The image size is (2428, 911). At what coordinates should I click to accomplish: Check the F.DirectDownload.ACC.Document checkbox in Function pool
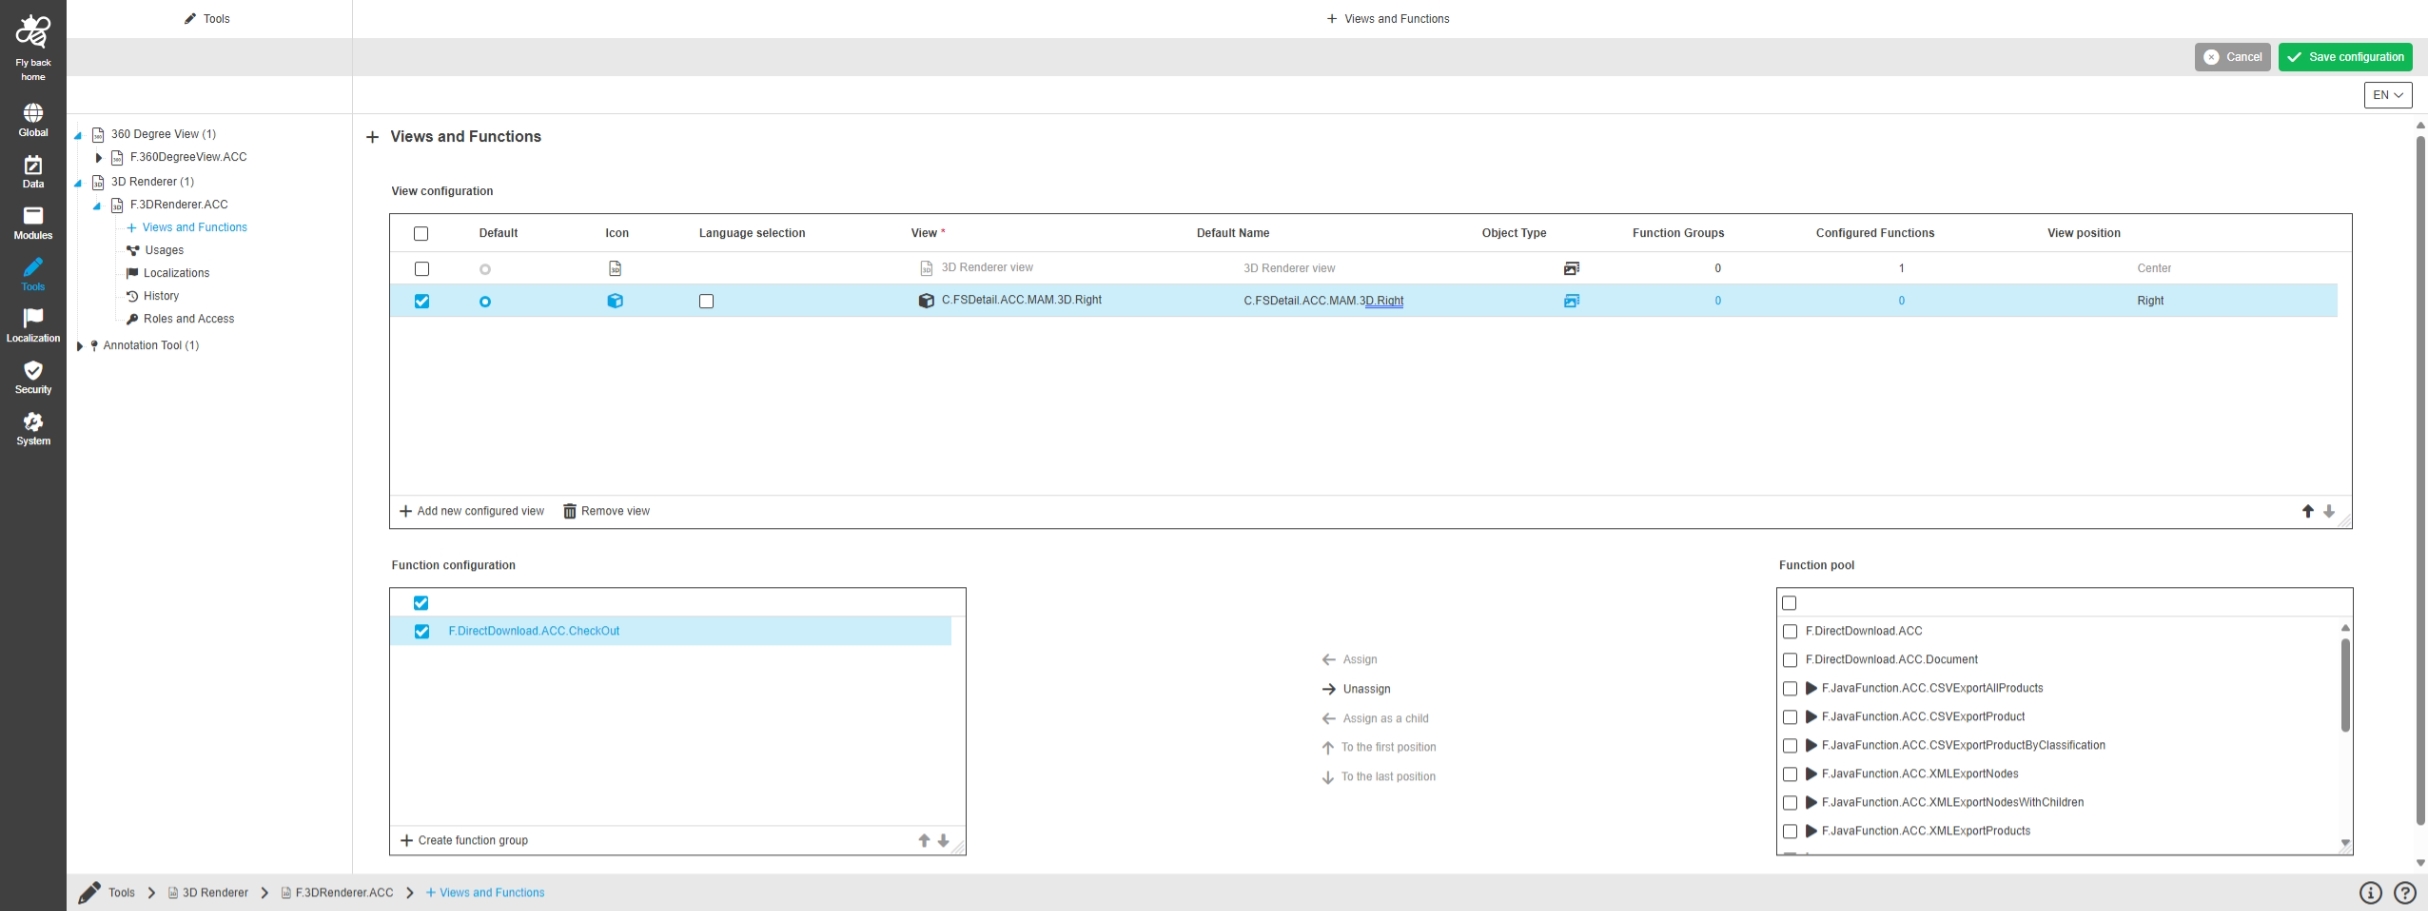pos(1790,660)
